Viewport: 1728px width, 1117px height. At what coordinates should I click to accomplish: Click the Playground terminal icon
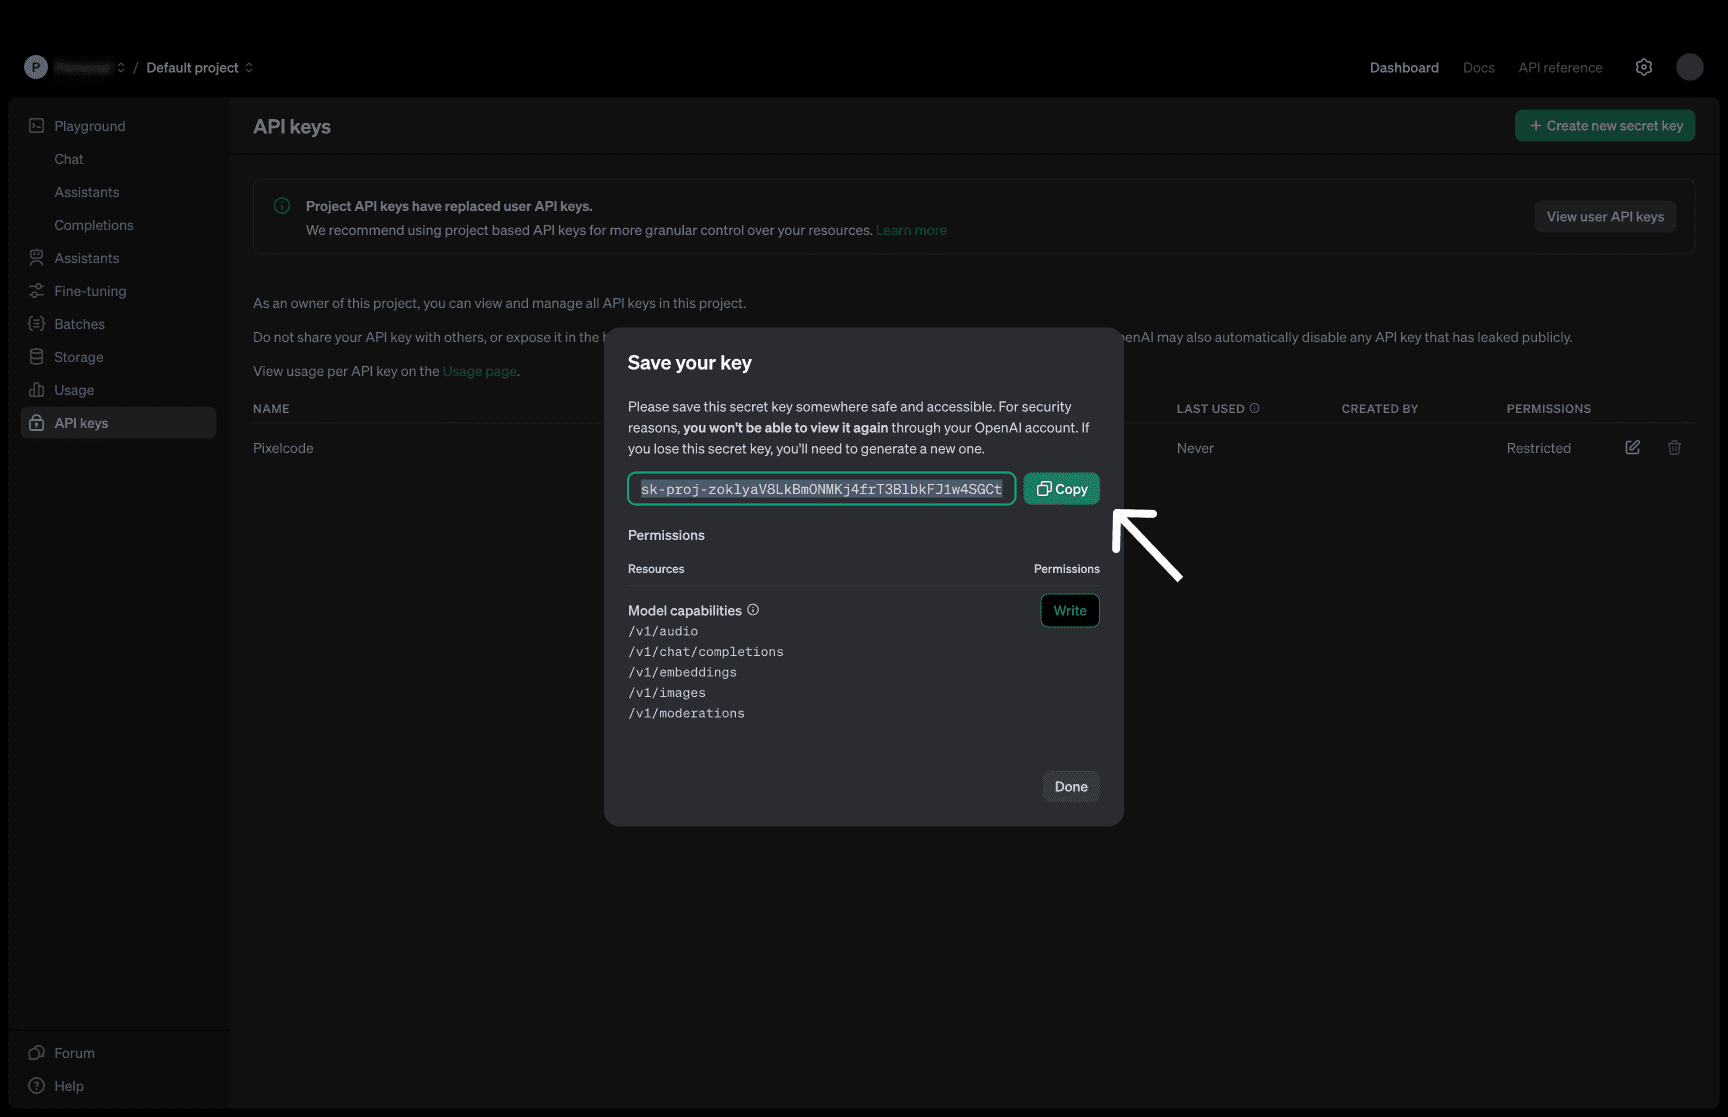pos(37,126)
